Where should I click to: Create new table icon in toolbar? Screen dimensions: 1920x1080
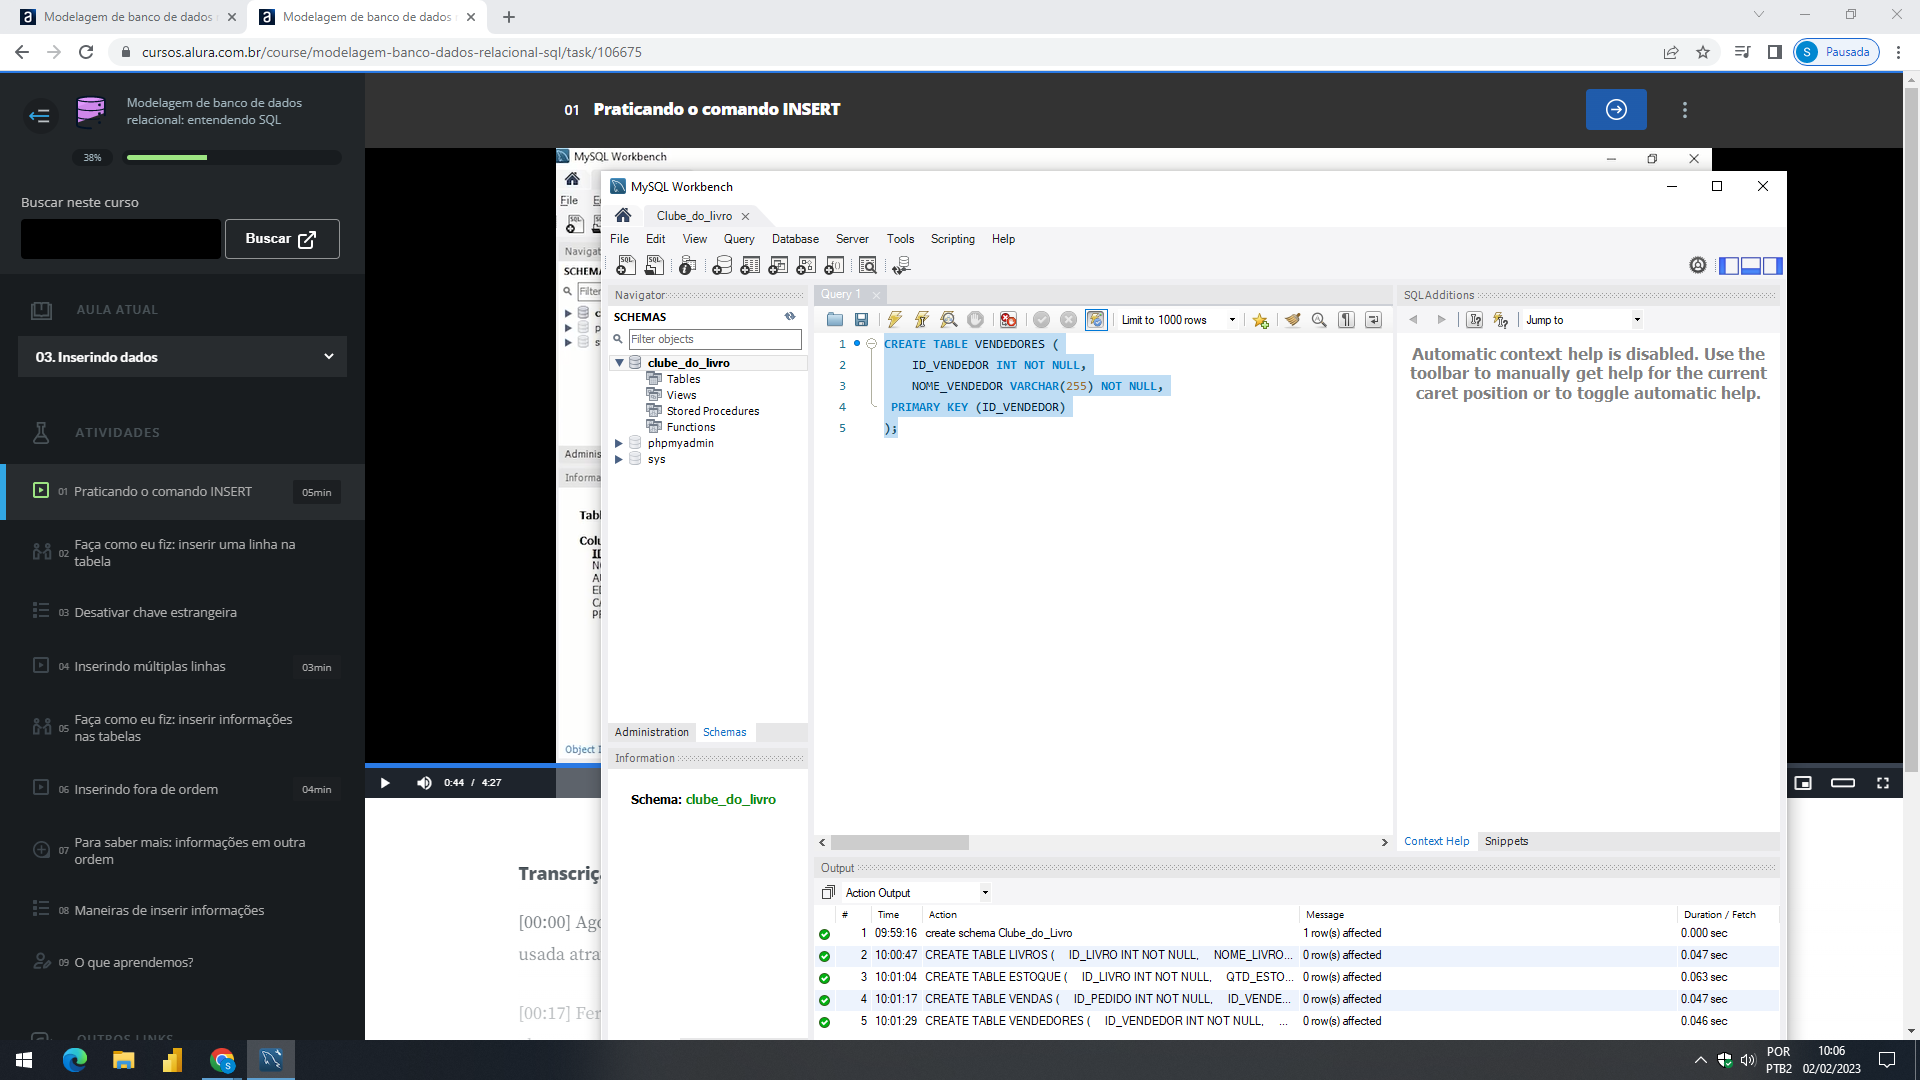(x=750, y=266)
